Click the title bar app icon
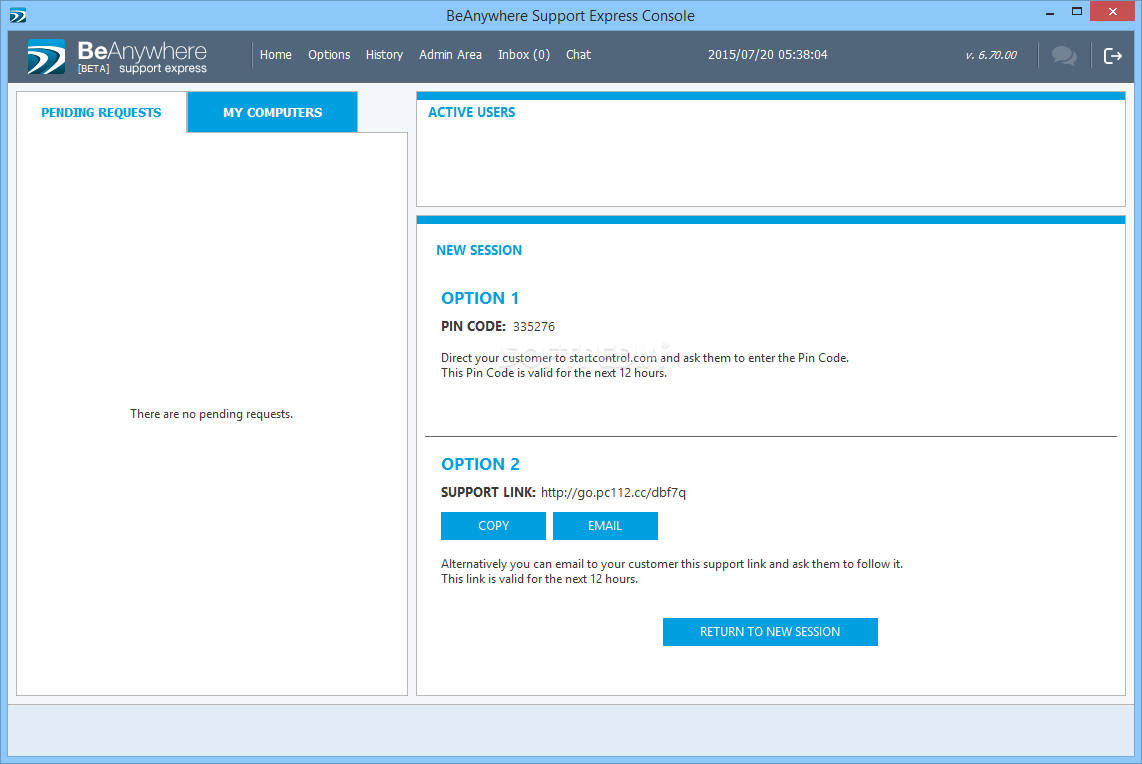 tap(17, 15)
